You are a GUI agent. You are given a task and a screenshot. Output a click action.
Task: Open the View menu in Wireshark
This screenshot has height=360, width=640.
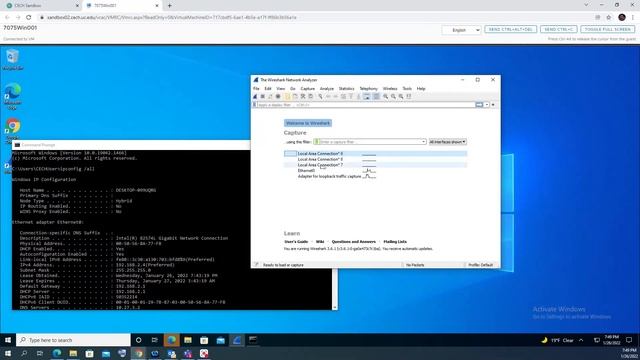coord(281,89)
